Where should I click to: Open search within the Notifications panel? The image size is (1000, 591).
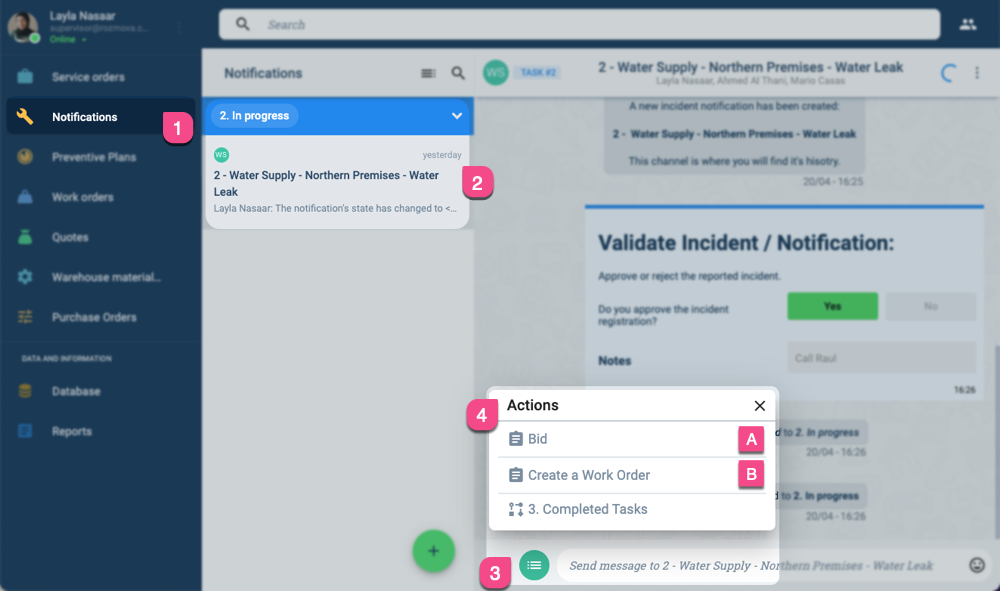pos(458,73)
